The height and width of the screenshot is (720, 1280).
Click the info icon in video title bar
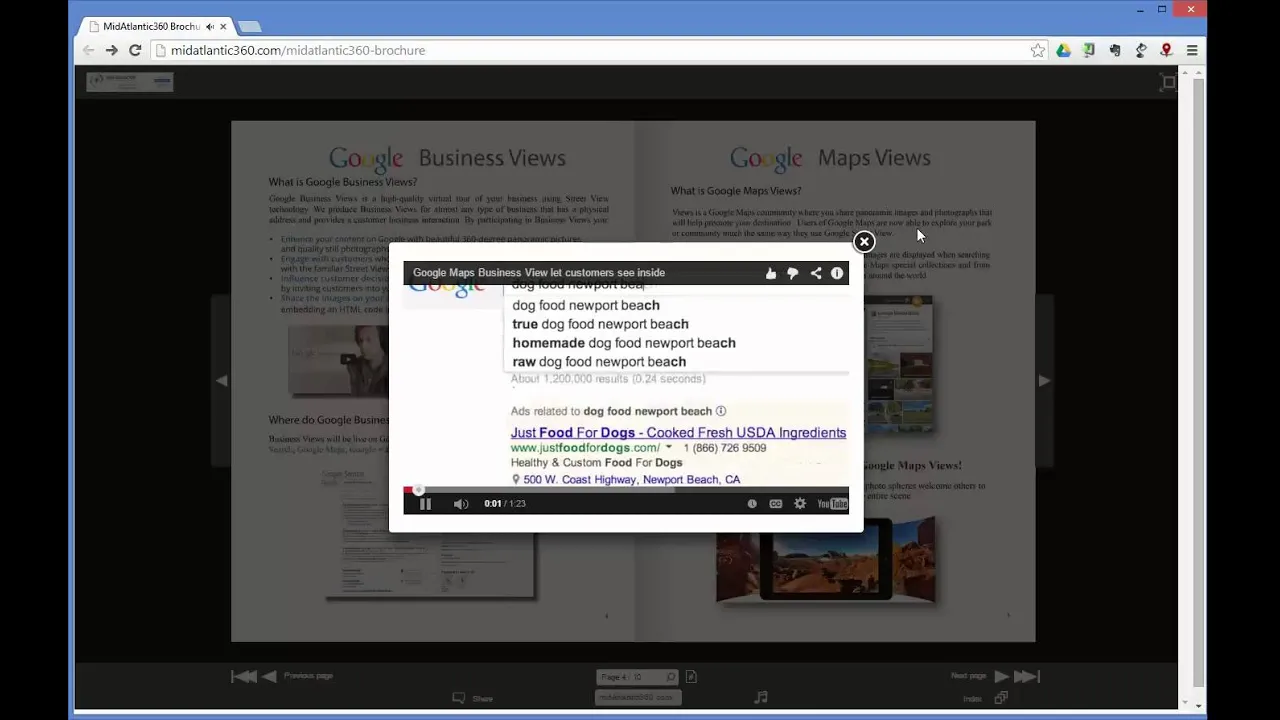click(837, 273)
